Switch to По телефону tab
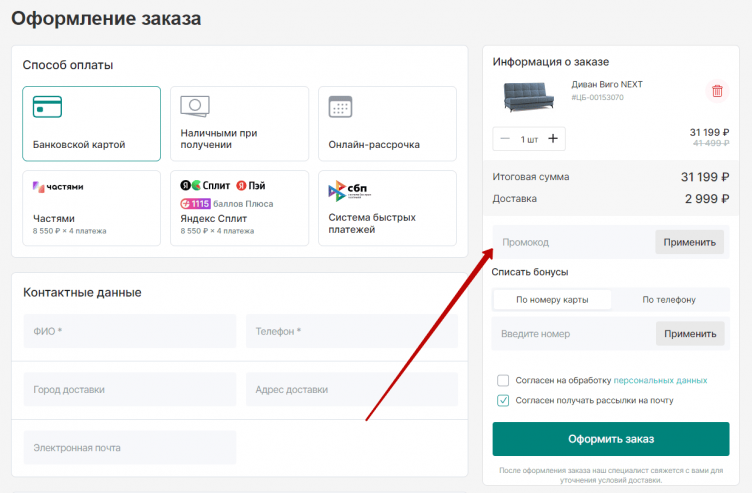752x493 pixels. click(669, 300)
